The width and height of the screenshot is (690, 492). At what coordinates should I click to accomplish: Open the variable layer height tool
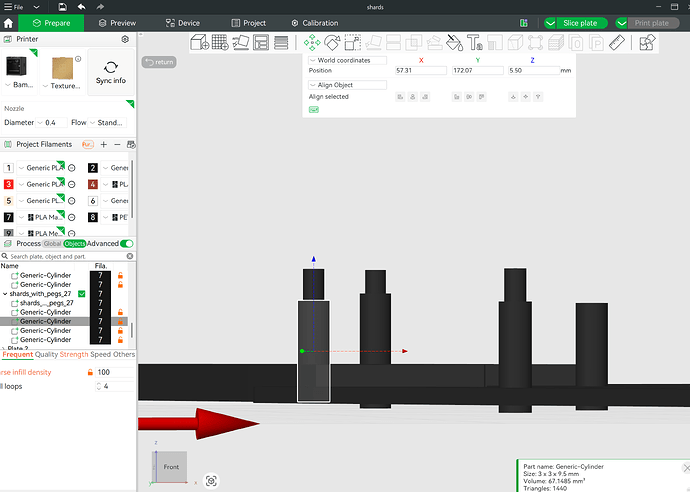[x=281, y=43]
